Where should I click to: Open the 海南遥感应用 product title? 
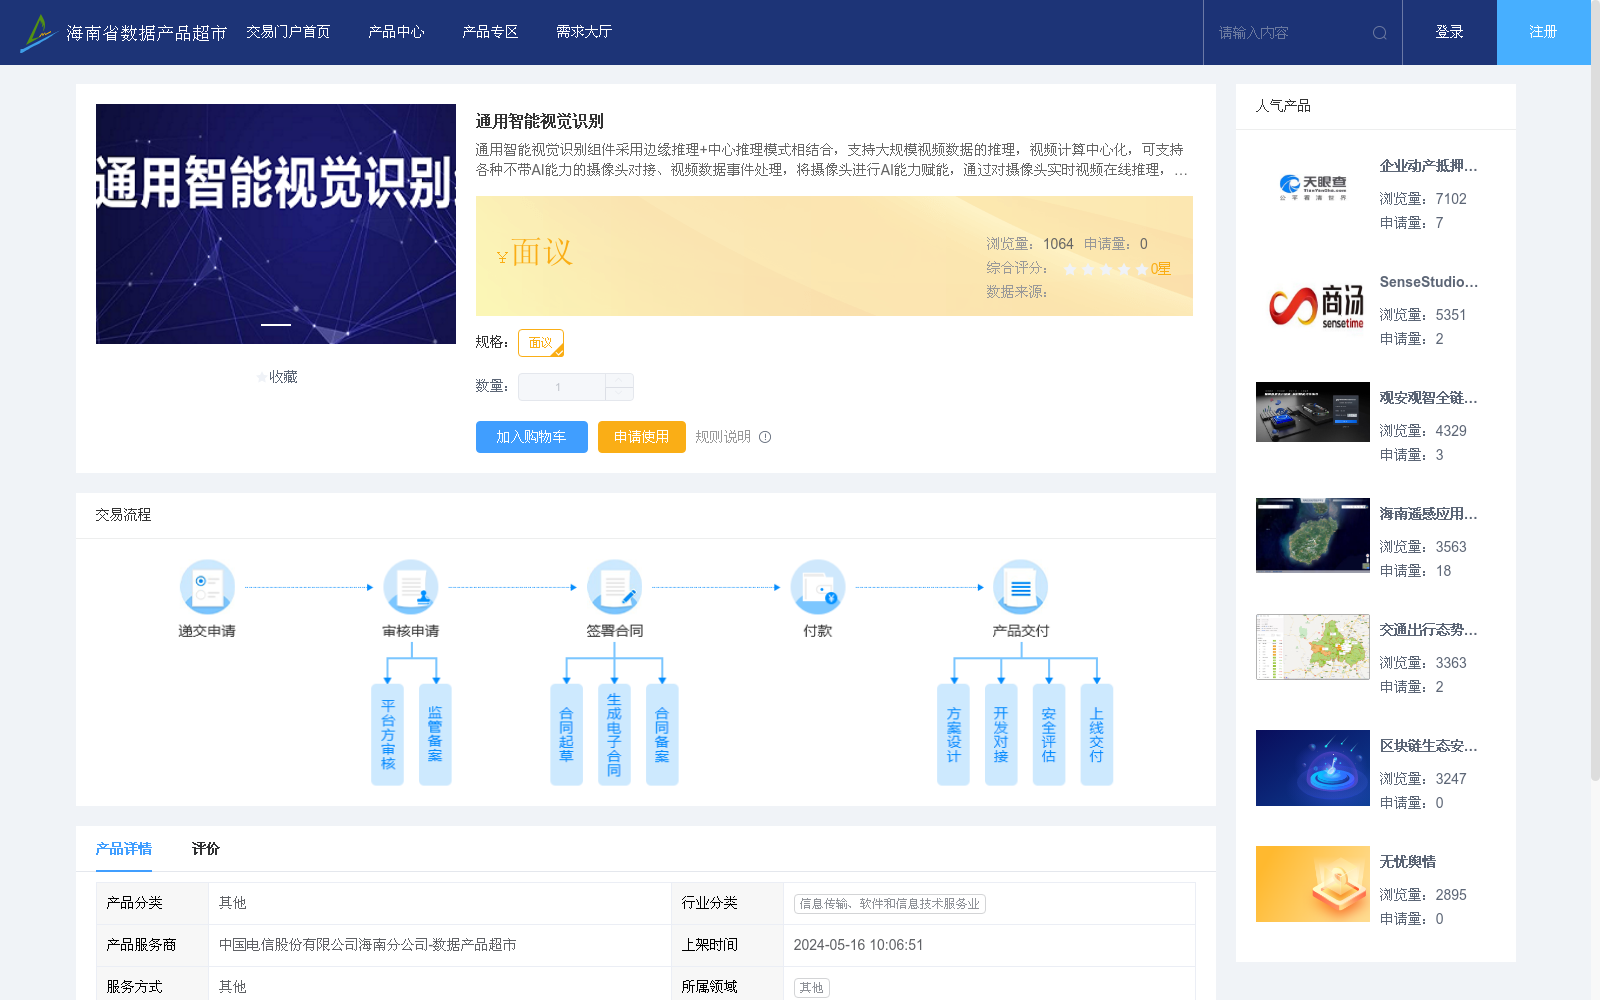[x=1428, y=514]
